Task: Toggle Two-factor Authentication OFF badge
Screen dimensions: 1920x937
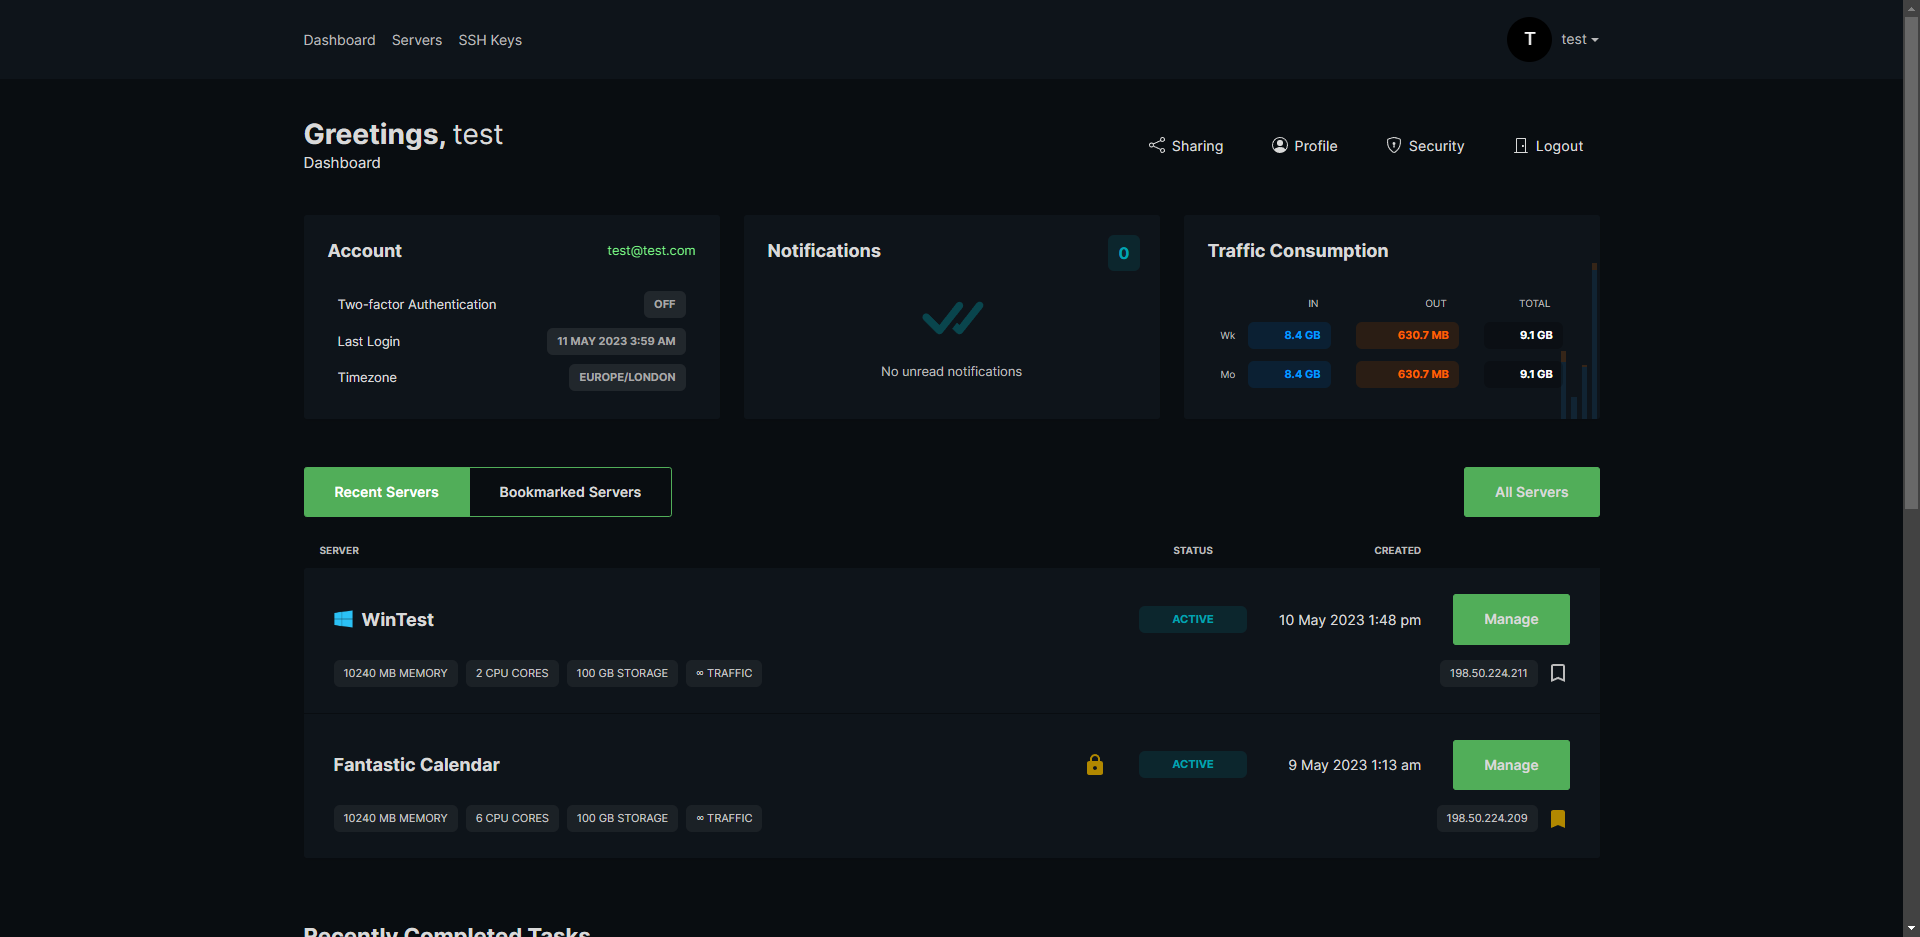Action: coord(663,304)
